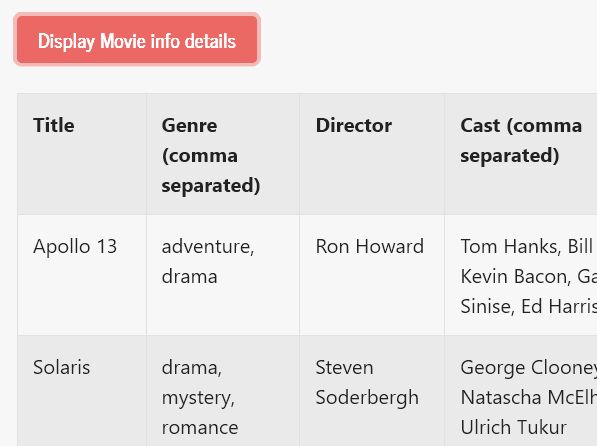Click the Sinise, Ed Harris cast line
The width and height of the screenshot is (597, 446).
[x=529, y=307]
